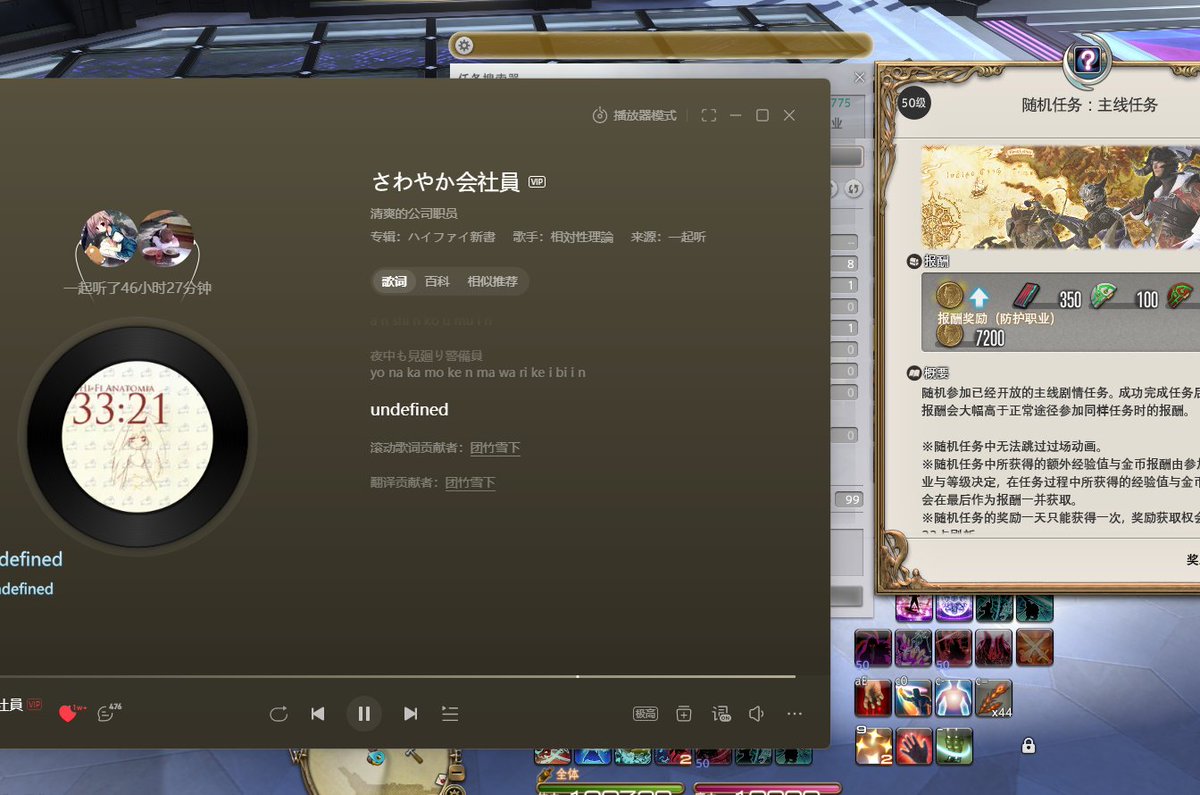Screen dimensions: 1200x795
Task: Seek along the song progress bar
Action: coord(400,677)
